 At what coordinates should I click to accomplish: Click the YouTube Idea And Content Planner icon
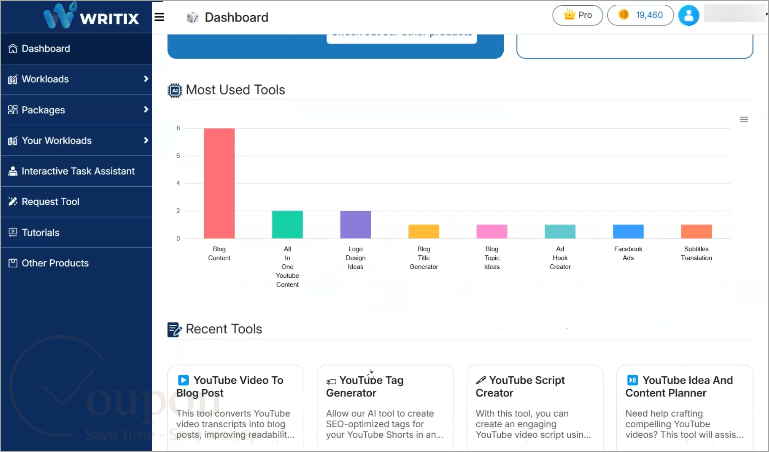click(x=633, y=380)
